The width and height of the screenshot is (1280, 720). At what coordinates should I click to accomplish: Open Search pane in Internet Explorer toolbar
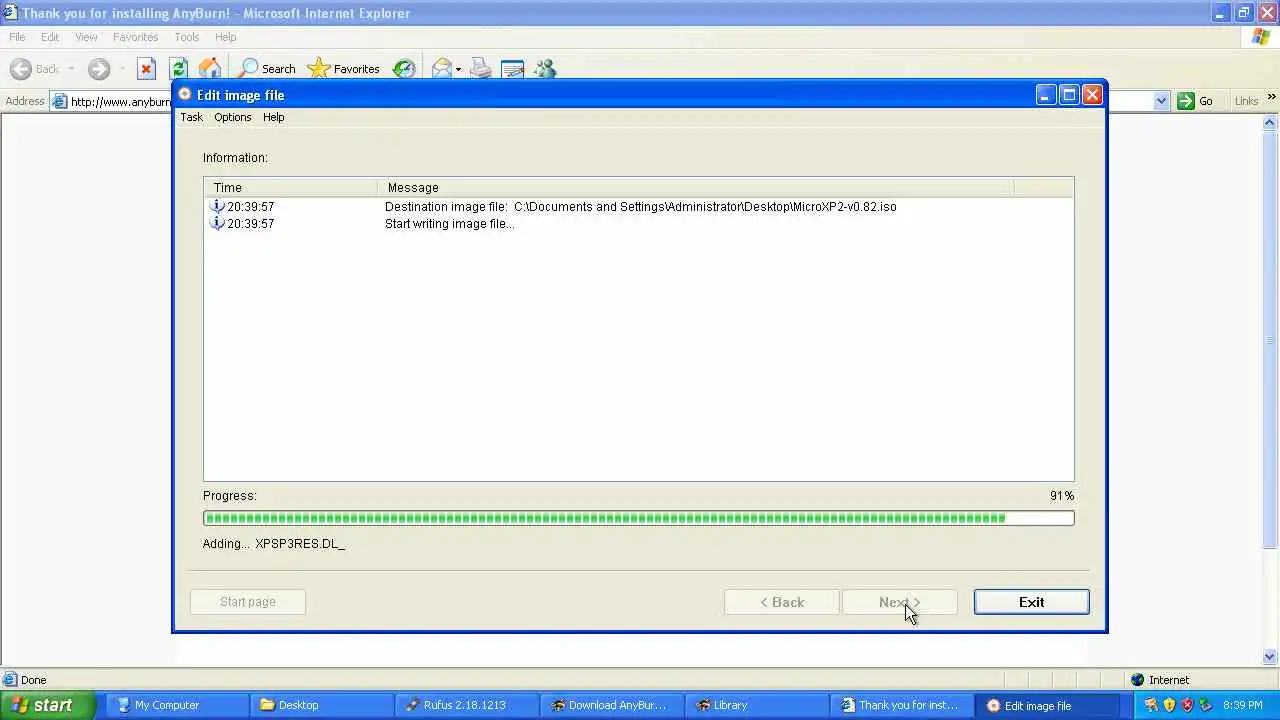click(x=267, y=69)
